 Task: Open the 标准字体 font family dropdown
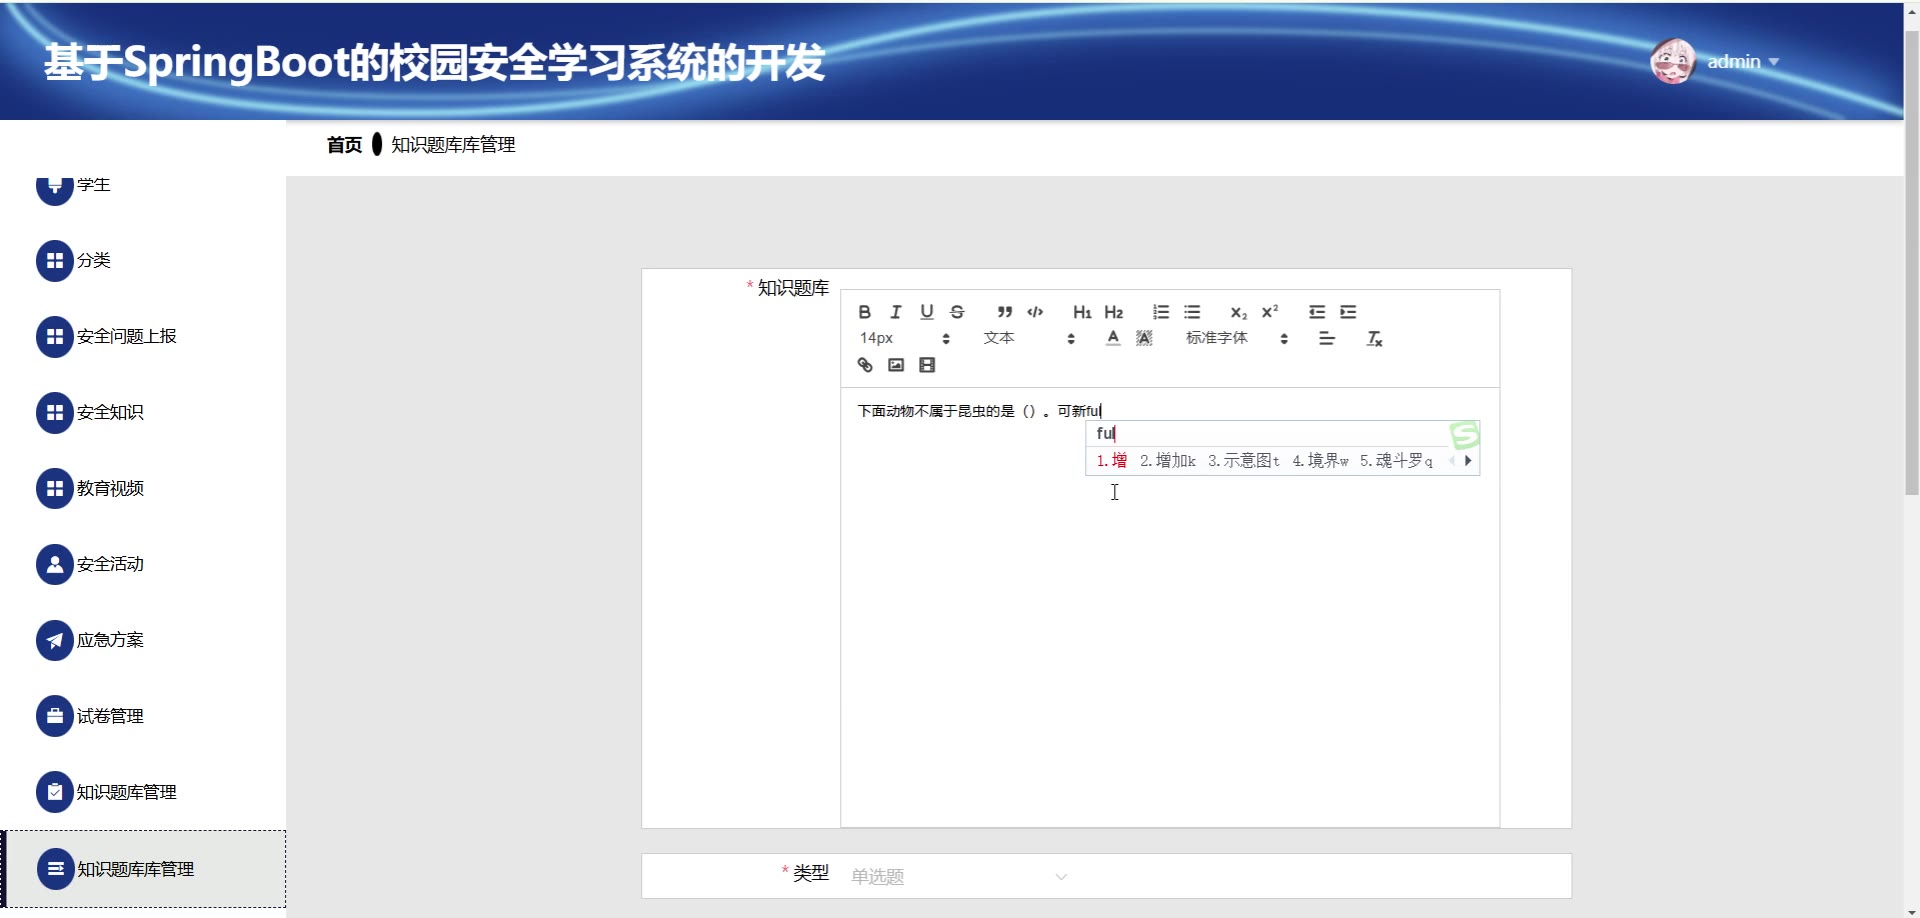1237,339
